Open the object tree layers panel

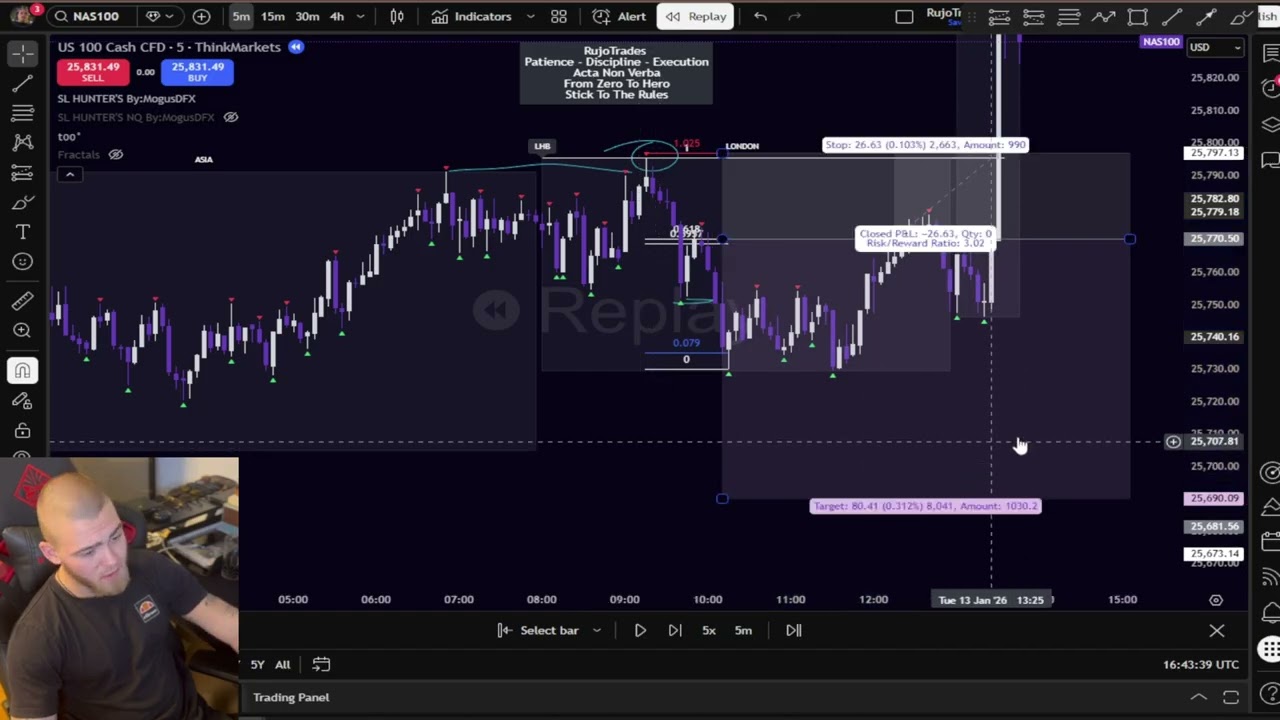tap(1270, 124)
